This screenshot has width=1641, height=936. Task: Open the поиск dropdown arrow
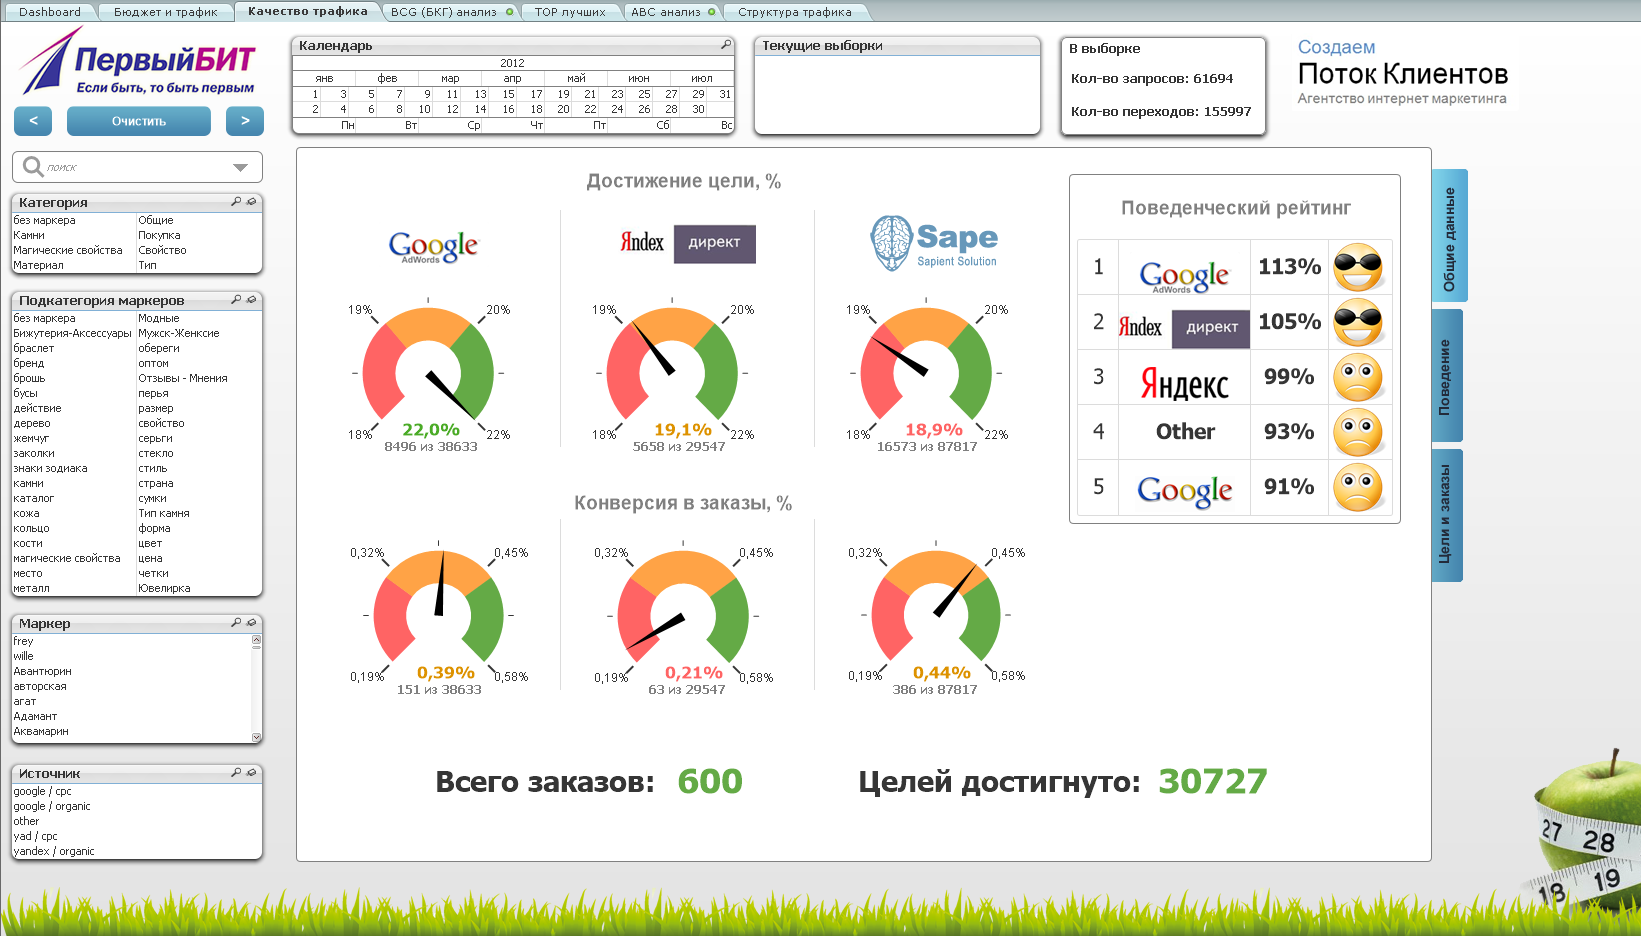pos(240,167)
